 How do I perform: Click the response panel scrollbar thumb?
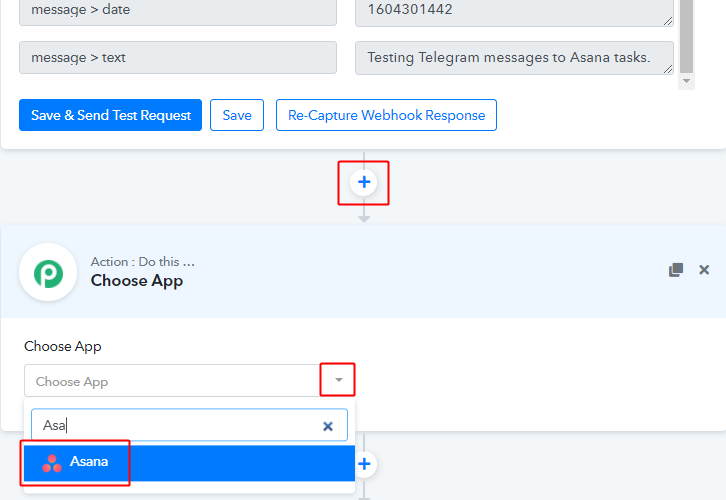[687, 36]
